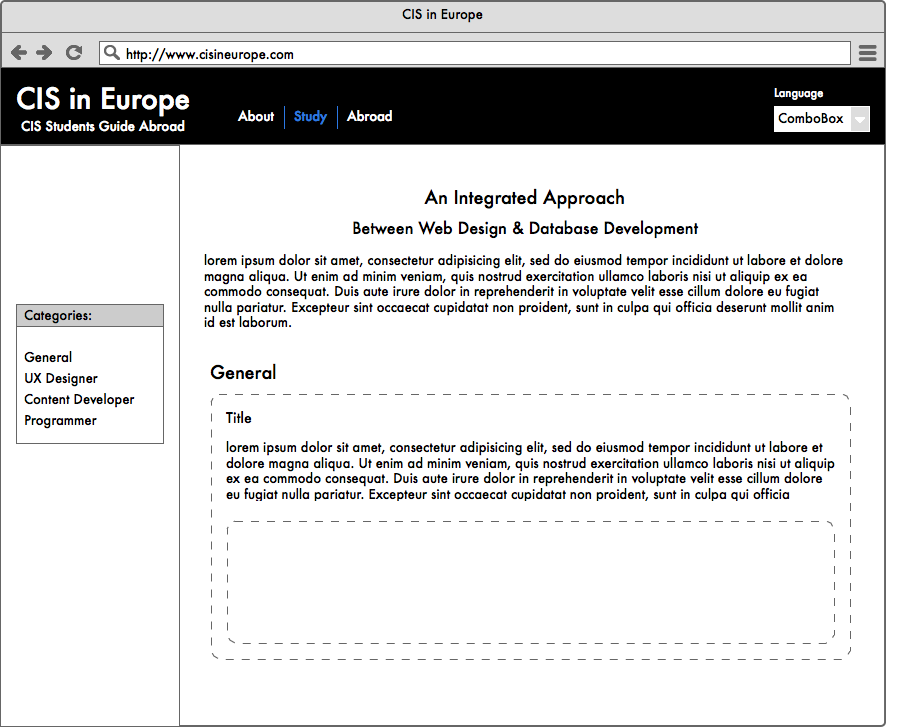Click the CIS in Europe site logo
Viewport: 905px width, 727px height.
click(103, 99)
